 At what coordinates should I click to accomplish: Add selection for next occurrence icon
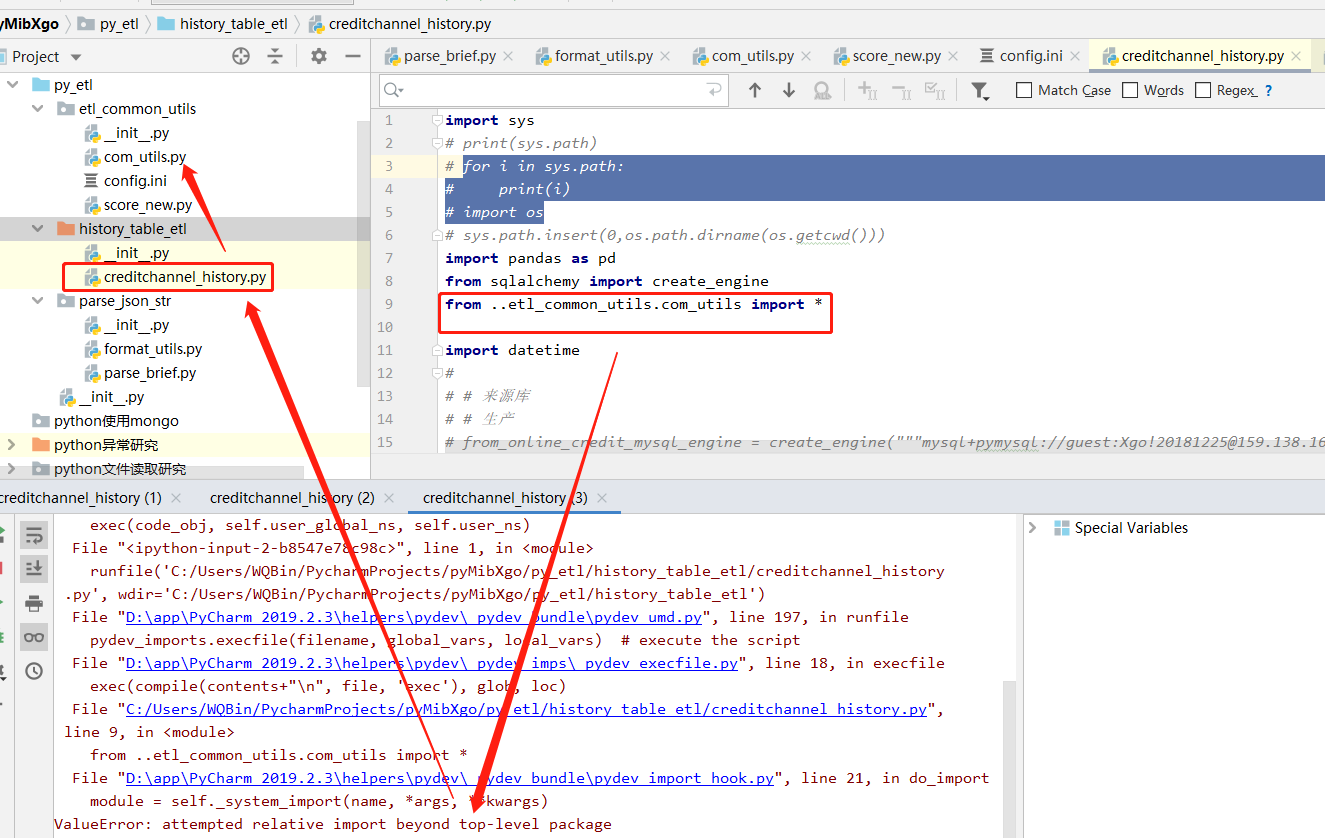click(868, 91)
